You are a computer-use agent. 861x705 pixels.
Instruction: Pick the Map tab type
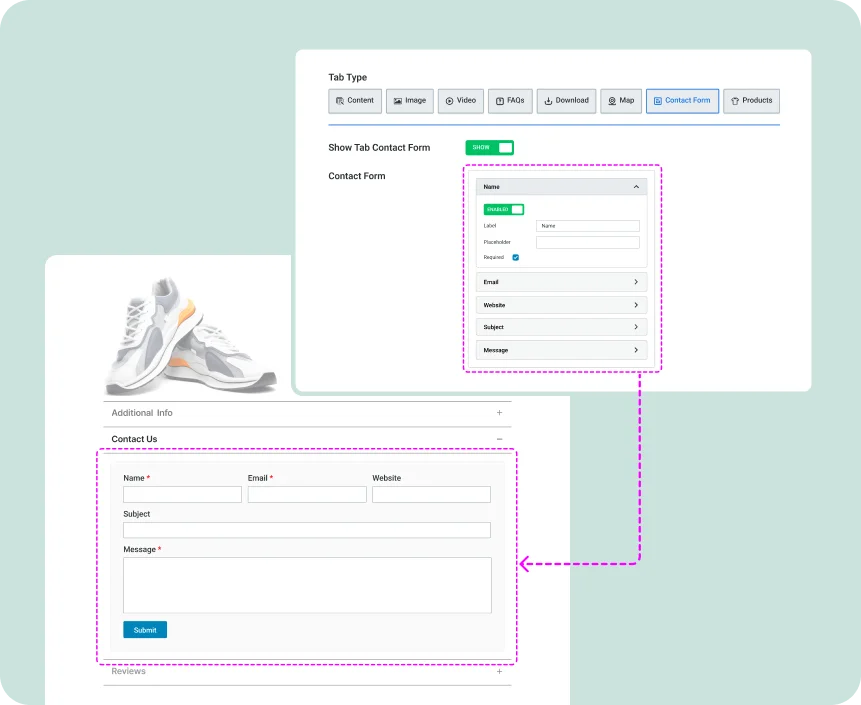[621, 101]
